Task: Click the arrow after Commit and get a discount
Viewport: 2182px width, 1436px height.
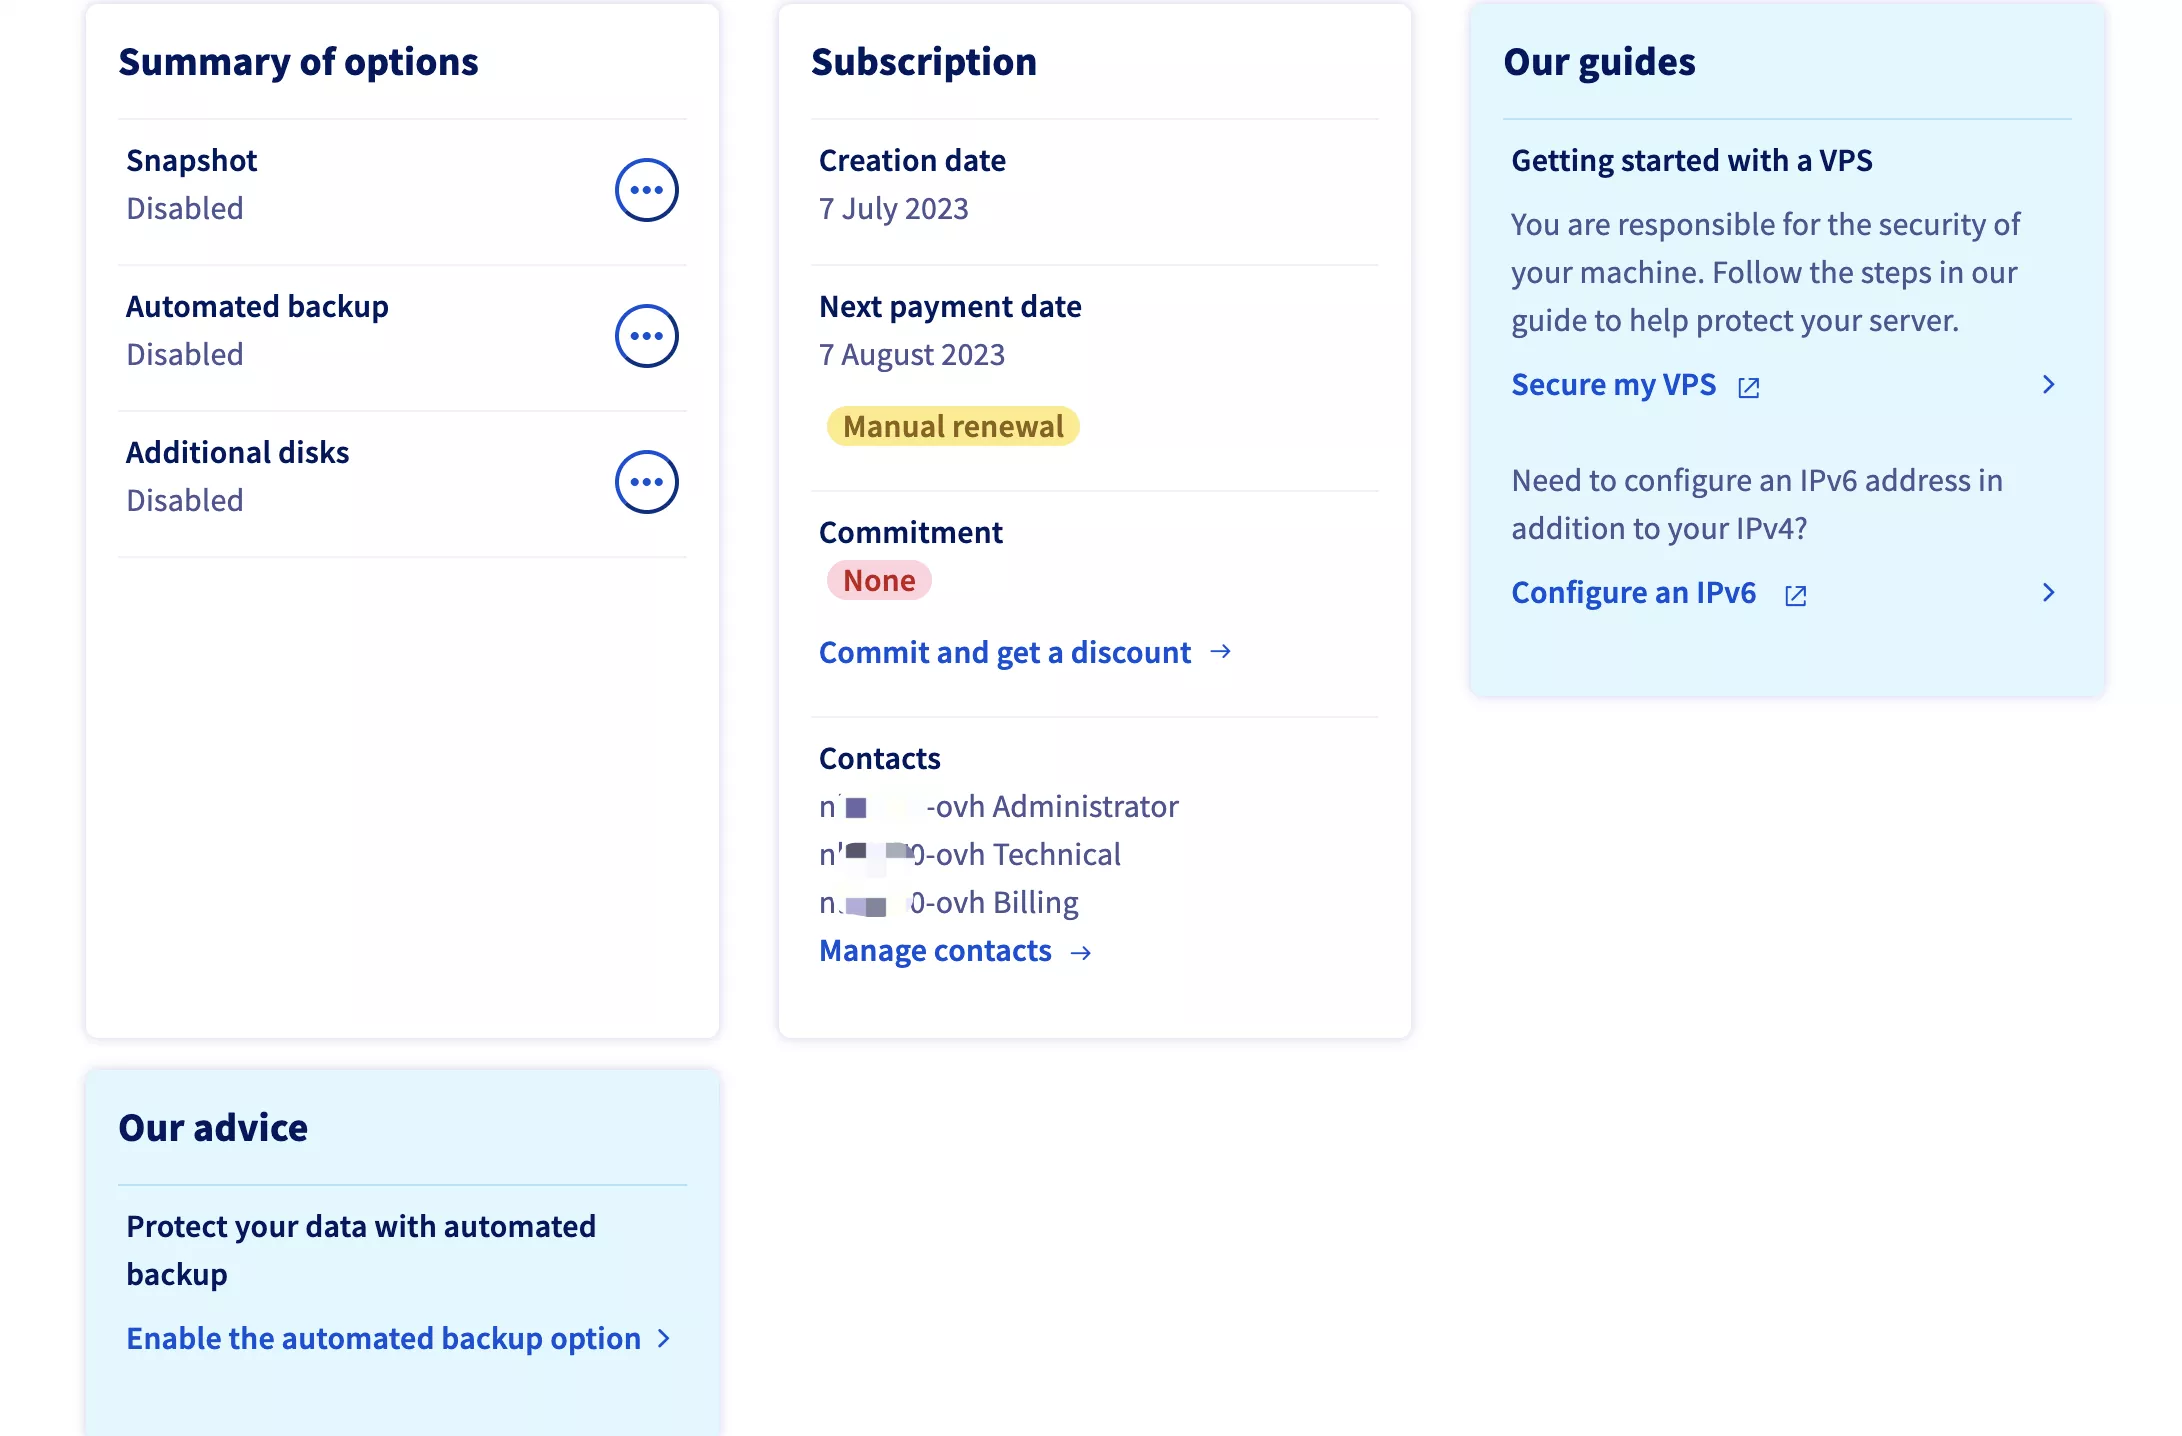Action: (1220, 652)
